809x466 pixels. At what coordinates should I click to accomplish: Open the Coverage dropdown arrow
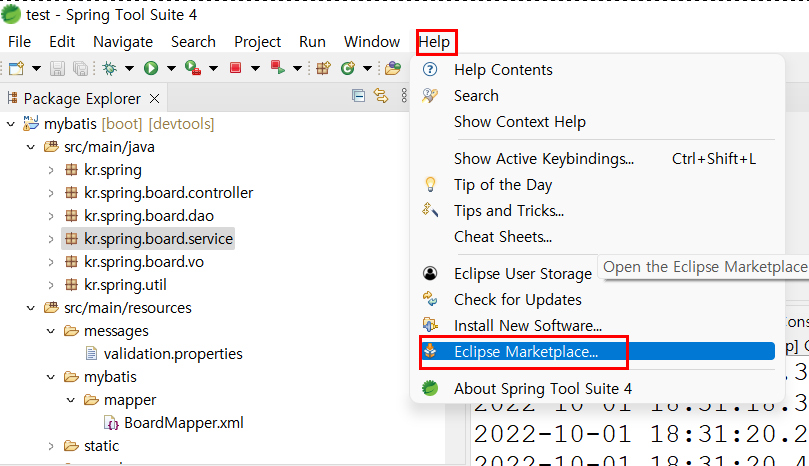click(213, 68)
